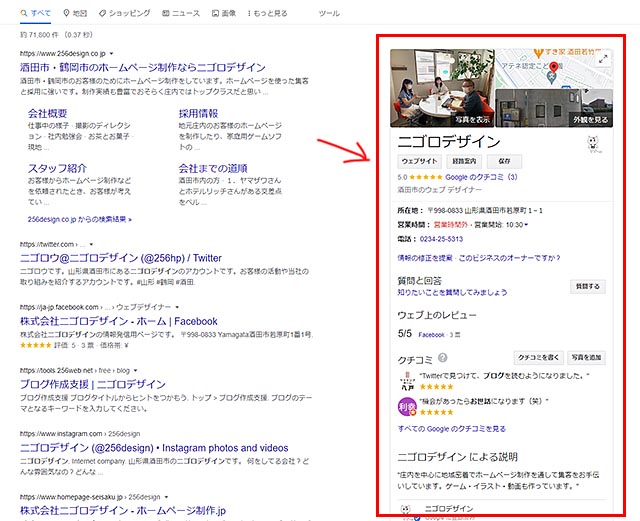Click the 営業時間外 status text
This screenshot has width=640, height=521.
[451, 225]
